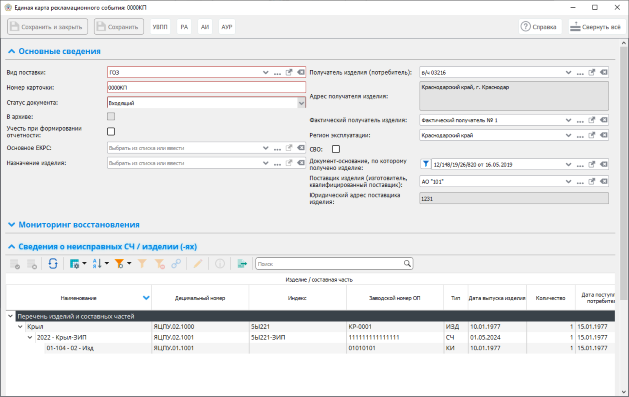The height and width of the screenshot is (397, 629).
Task: Click the Сохранить button
Action: pos(119,27)
